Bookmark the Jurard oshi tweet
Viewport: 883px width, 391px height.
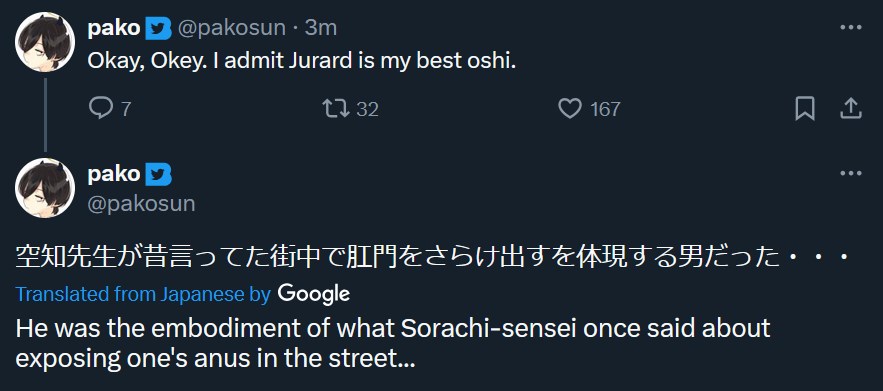[805, 108]
